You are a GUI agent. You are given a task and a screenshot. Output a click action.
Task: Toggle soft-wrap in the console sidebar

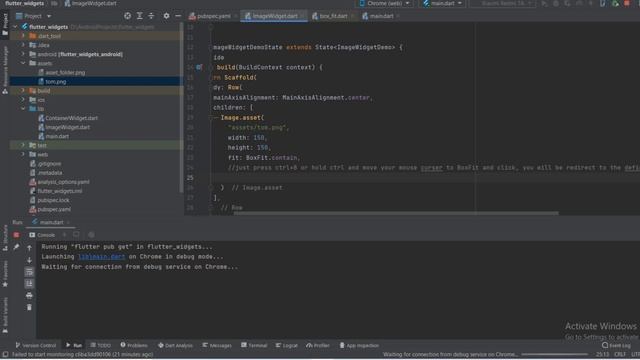[29, 272]
